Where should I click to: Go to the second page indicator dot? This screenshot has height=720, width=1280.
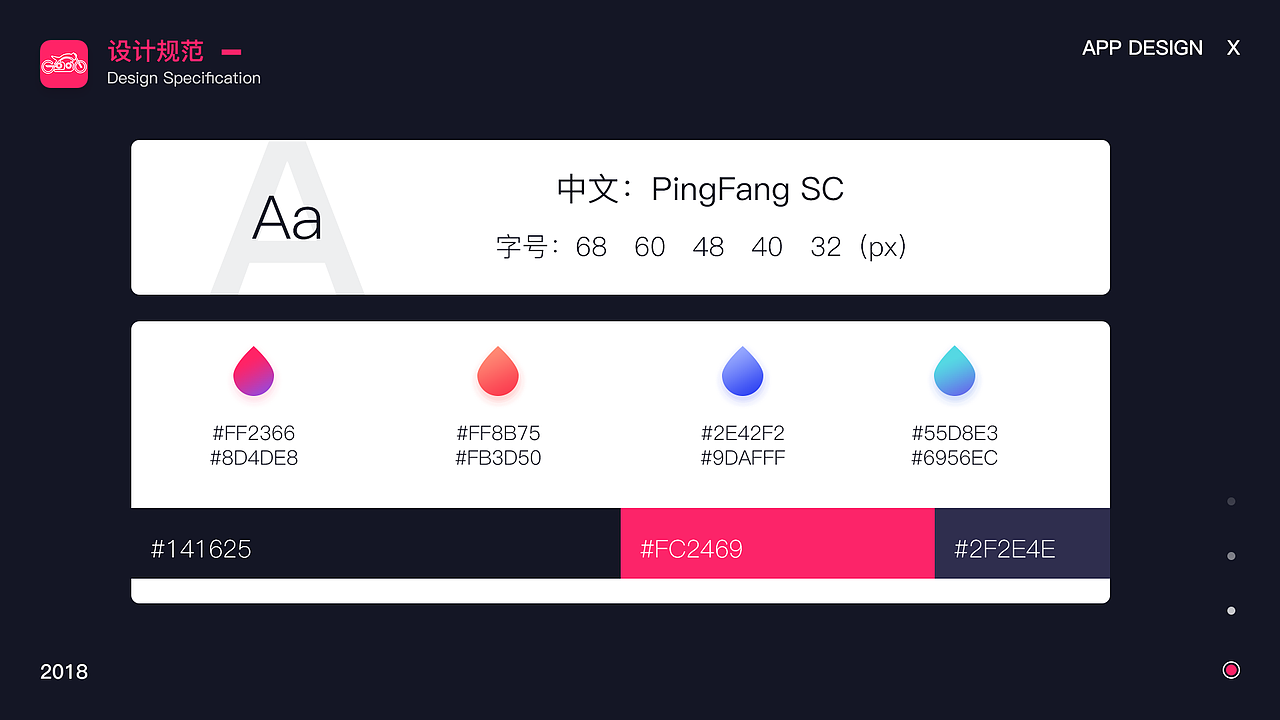[x=1231, y=556]
